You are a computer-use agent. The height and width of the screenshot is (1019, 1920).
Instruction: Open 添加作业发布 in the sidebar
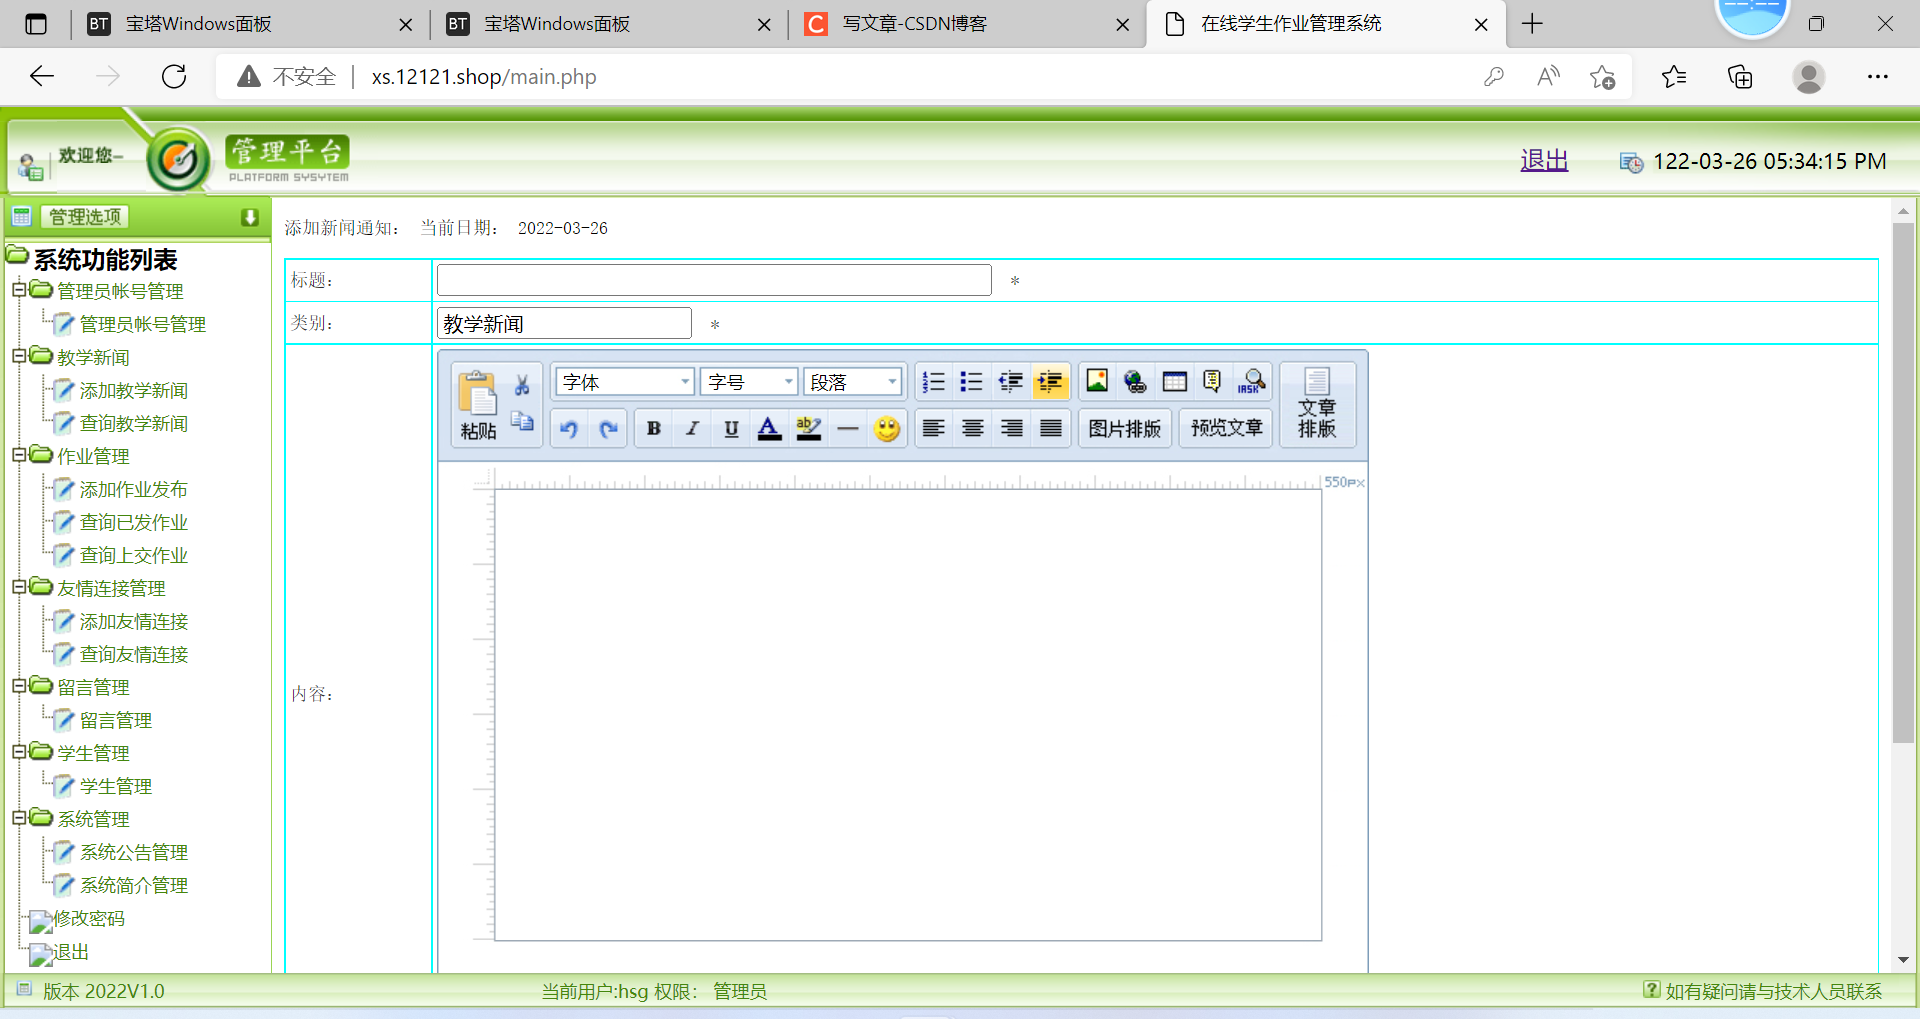pyautogui.click(x=133, y=489)
